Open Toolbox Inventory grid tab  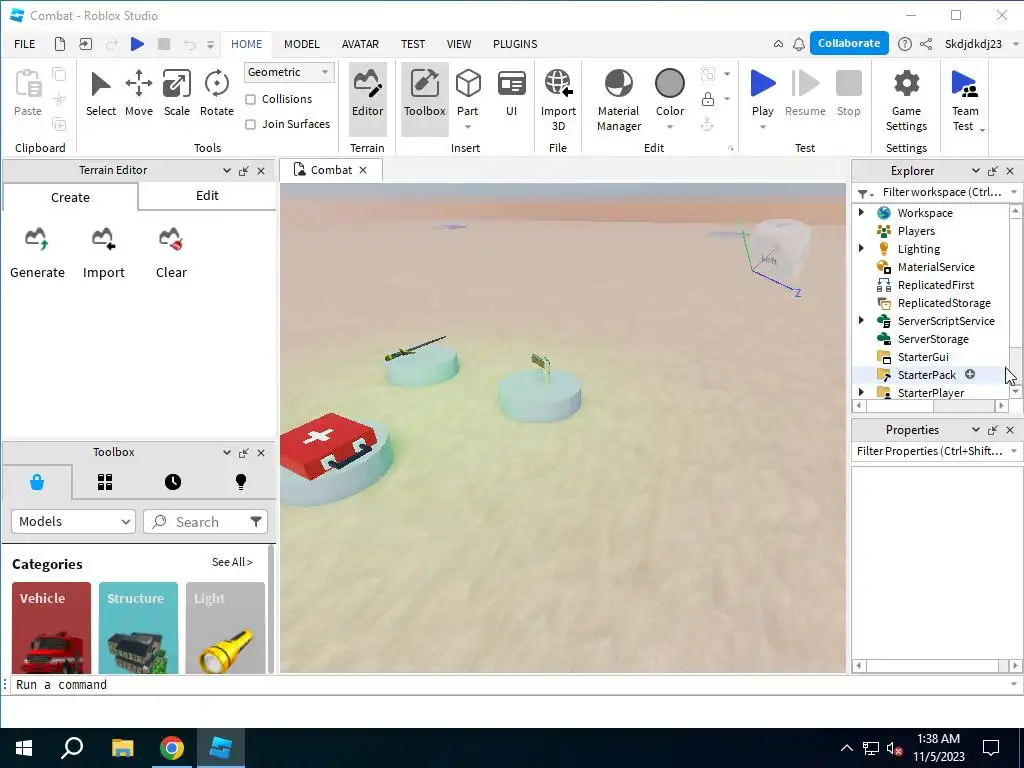tap(104, 482)
